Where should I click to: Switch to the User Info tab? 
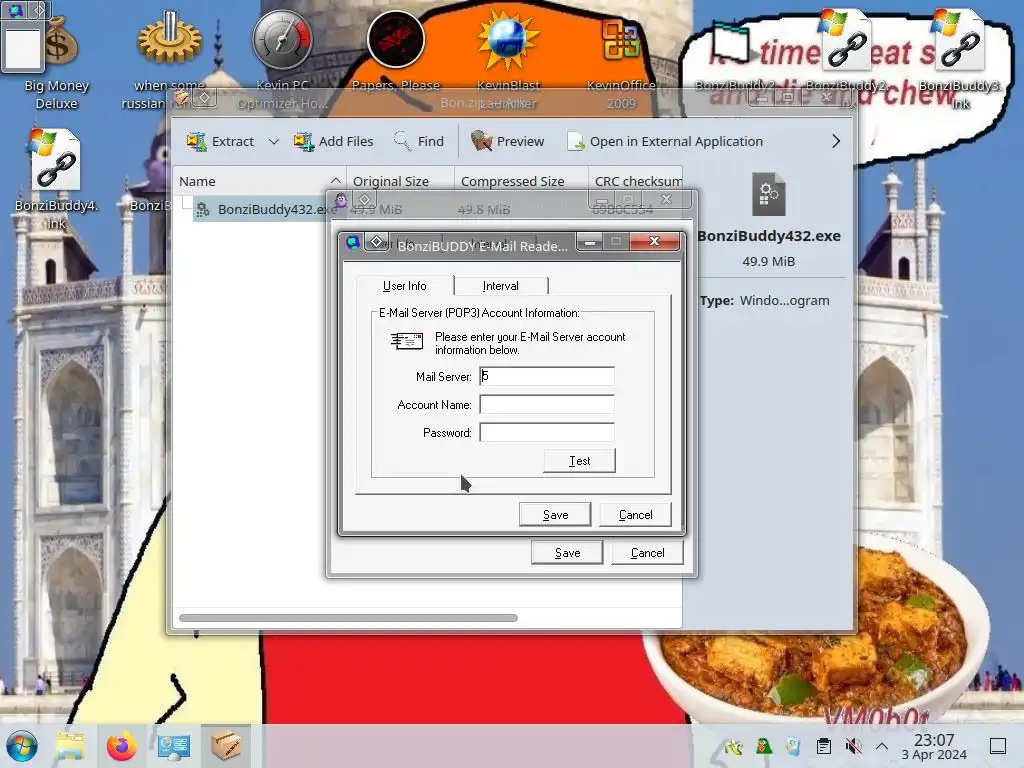[x=404, y=286]
